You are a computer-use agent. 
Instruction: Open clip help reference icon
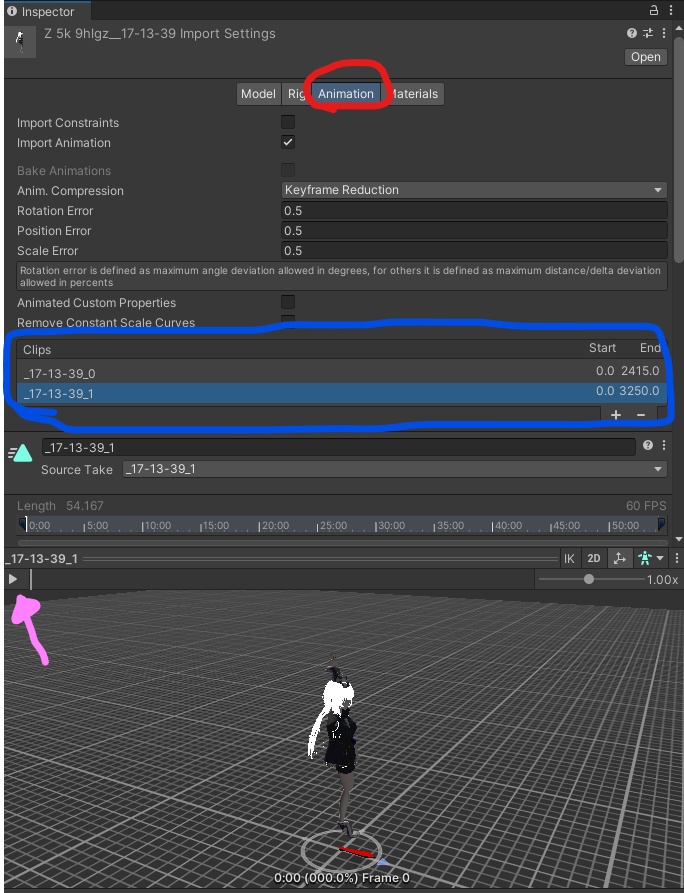pyautogui.click(x=648, y=445)
